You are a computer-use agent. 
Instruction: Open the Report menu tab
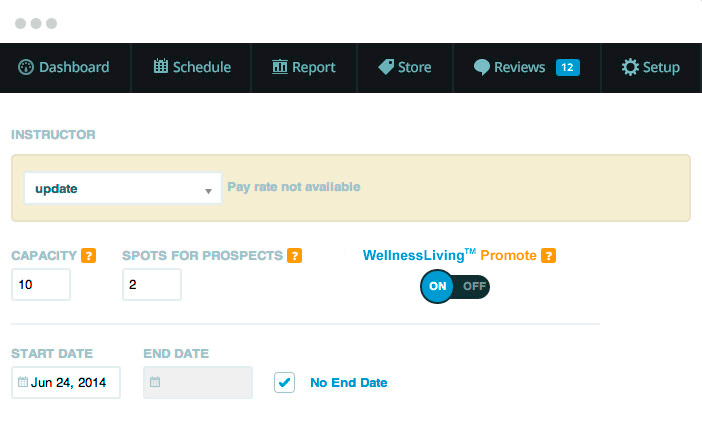tap(304, 68)
